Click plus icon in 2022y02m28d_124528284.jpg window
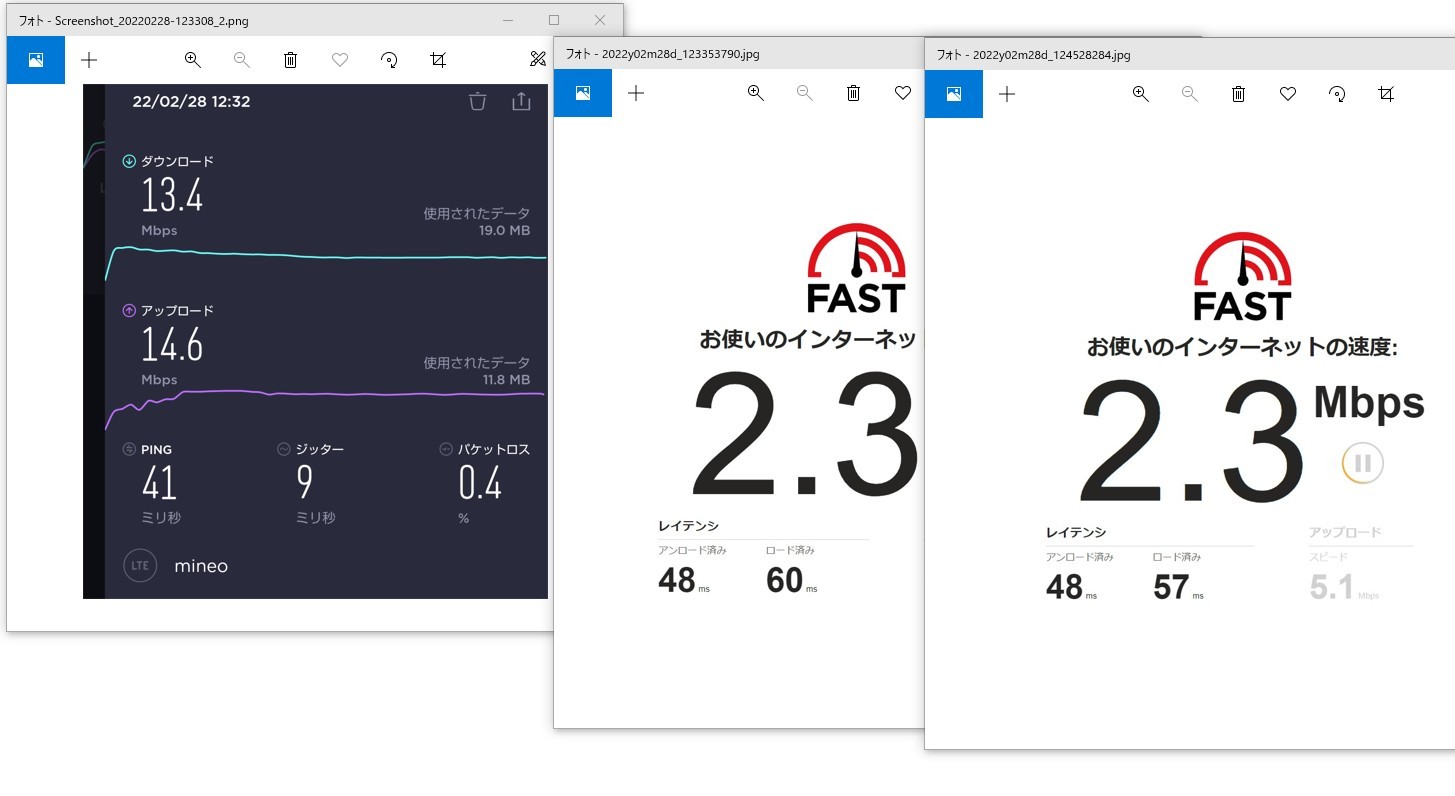1455x796 pixels. point(1007,93)
